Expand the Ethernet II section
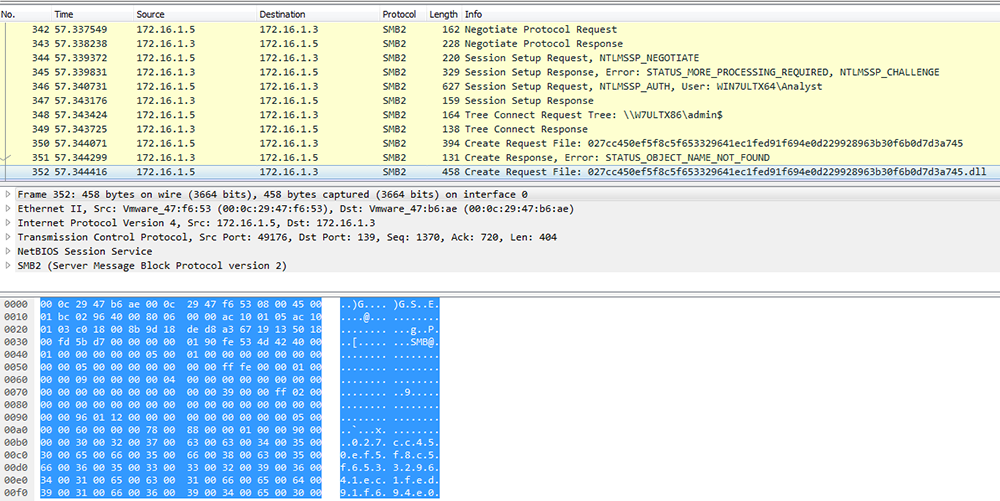The width and height of the screenshot is (1000, 501). (x=8, y=208)
